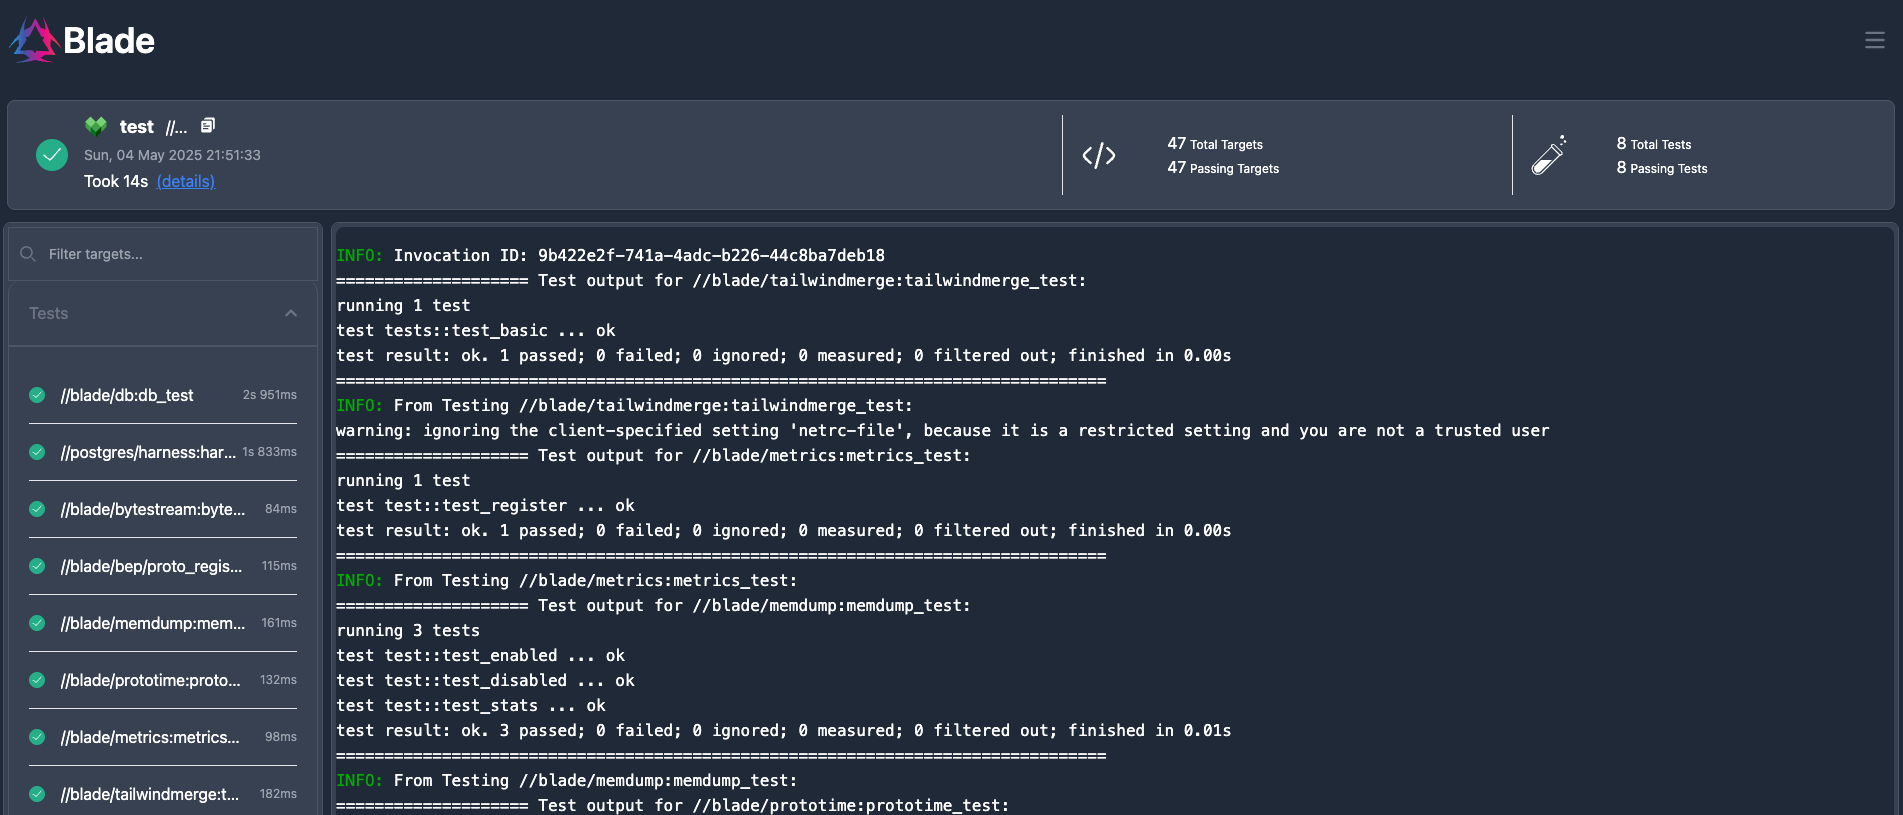Screen dimensions: 1903x815
Task: Focus the Filter targets search field
Action: pyautogui.click(x=163, y=254)
